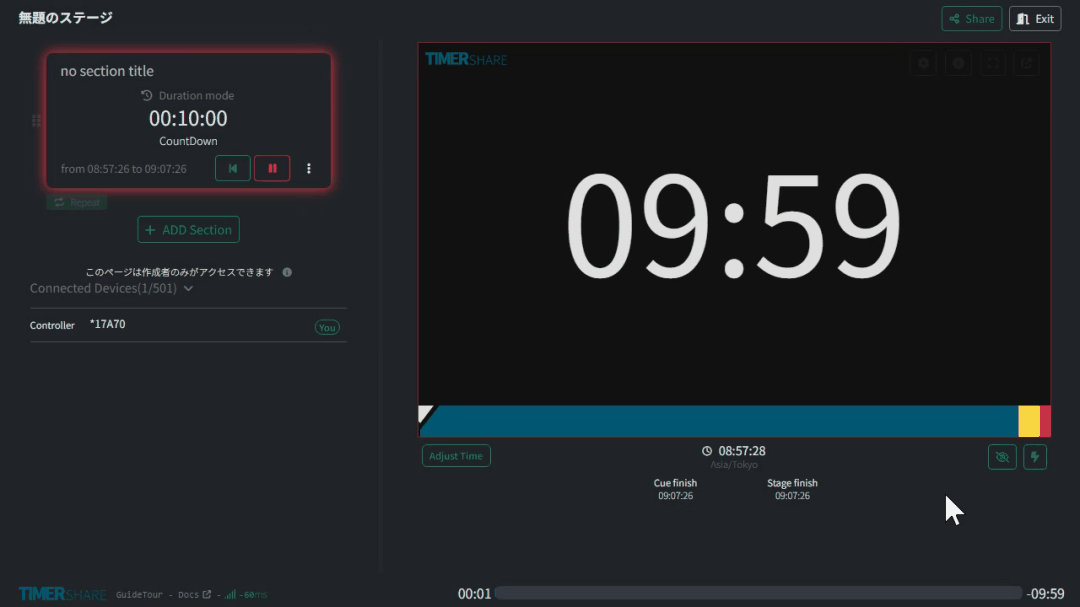Toggle the Repeat option
The image size is (1080, 607).
point(76,202)
